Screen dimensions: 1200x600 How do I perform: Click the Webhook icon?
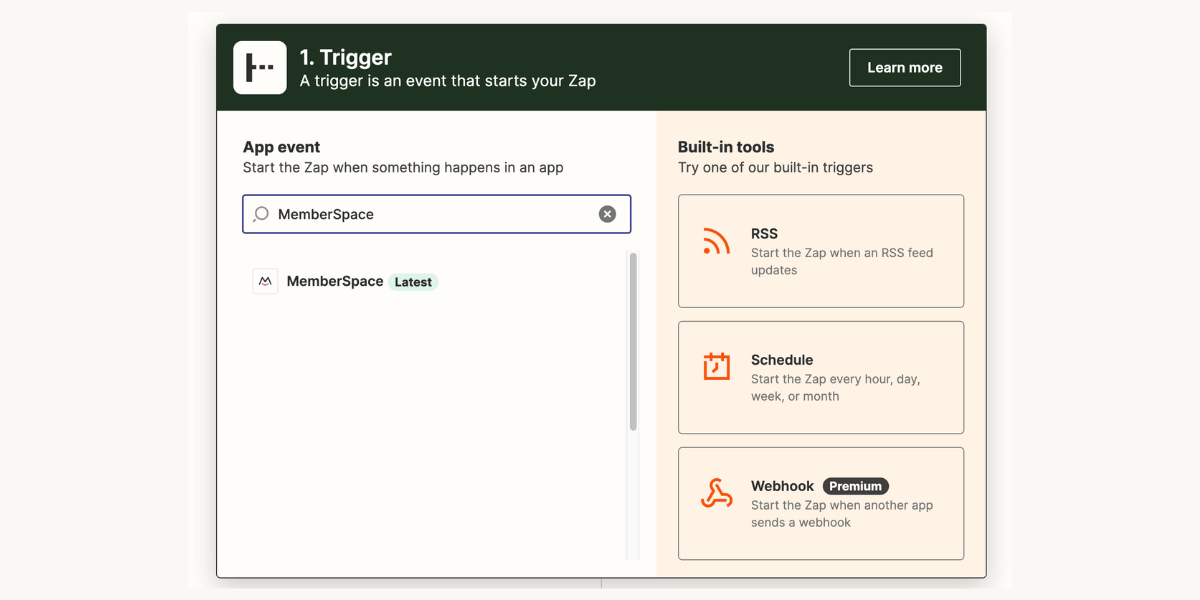point(716,494)
